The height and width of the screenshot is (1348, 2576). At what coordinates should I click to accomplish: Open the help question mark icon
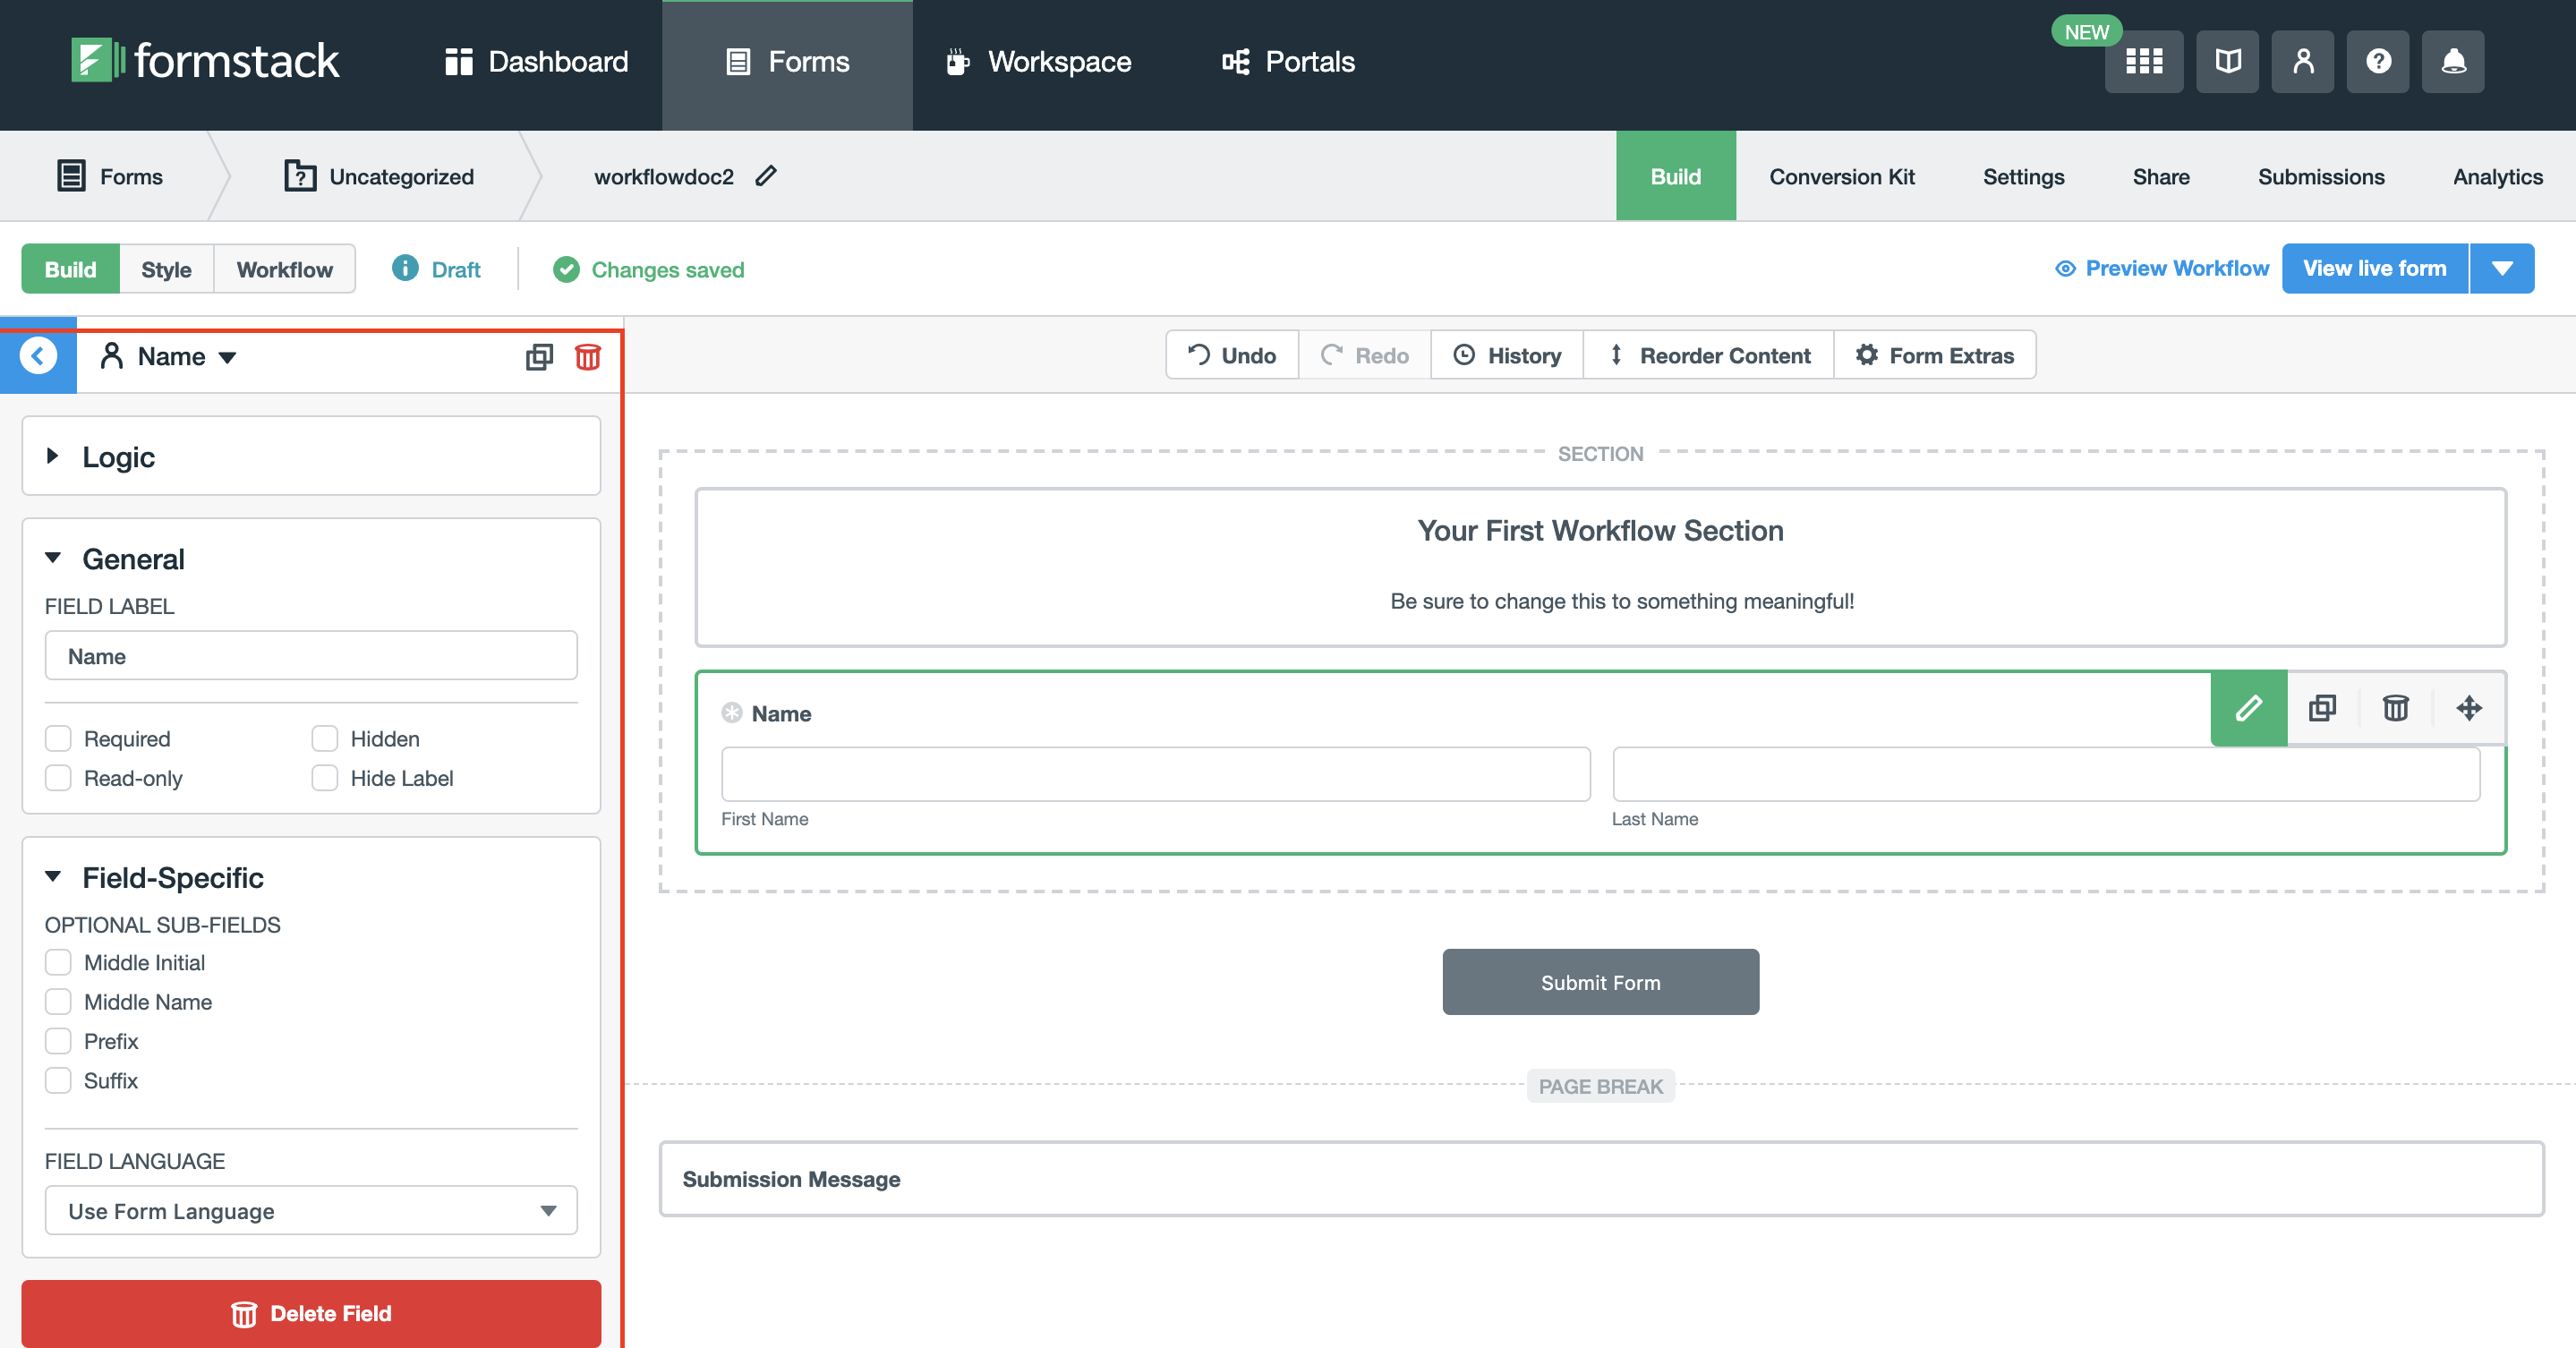[x=2377, y=62]
